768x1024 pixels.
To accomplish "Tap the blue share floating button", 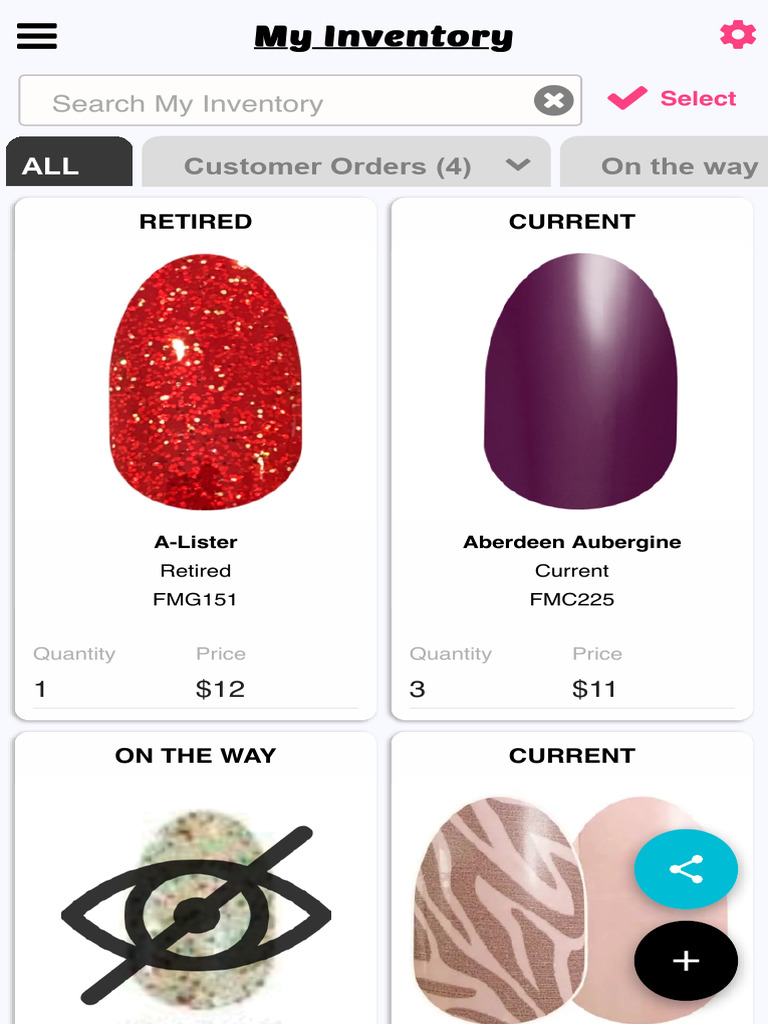I will [x=686, y=869].
